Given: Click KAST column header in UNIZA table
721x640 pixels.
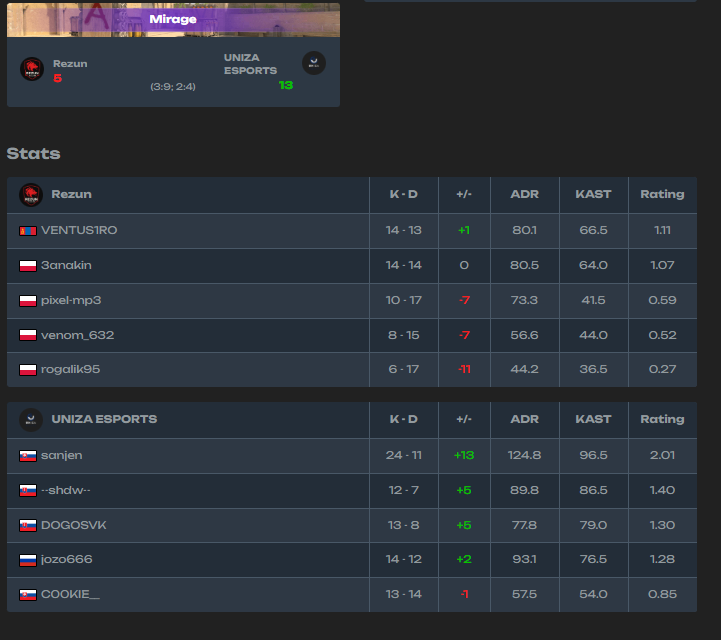Looking at the screenshot, I should point(593,419).
